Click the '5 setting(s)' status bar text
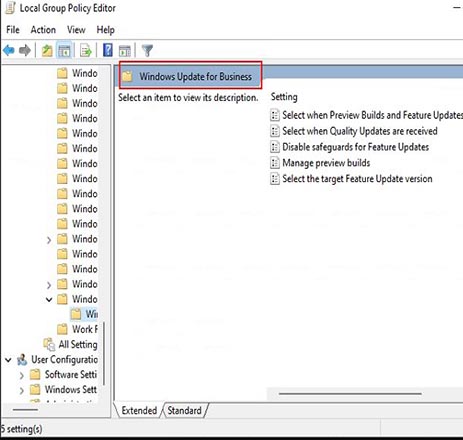Screen dimensions: 463x440 [21, 429]
